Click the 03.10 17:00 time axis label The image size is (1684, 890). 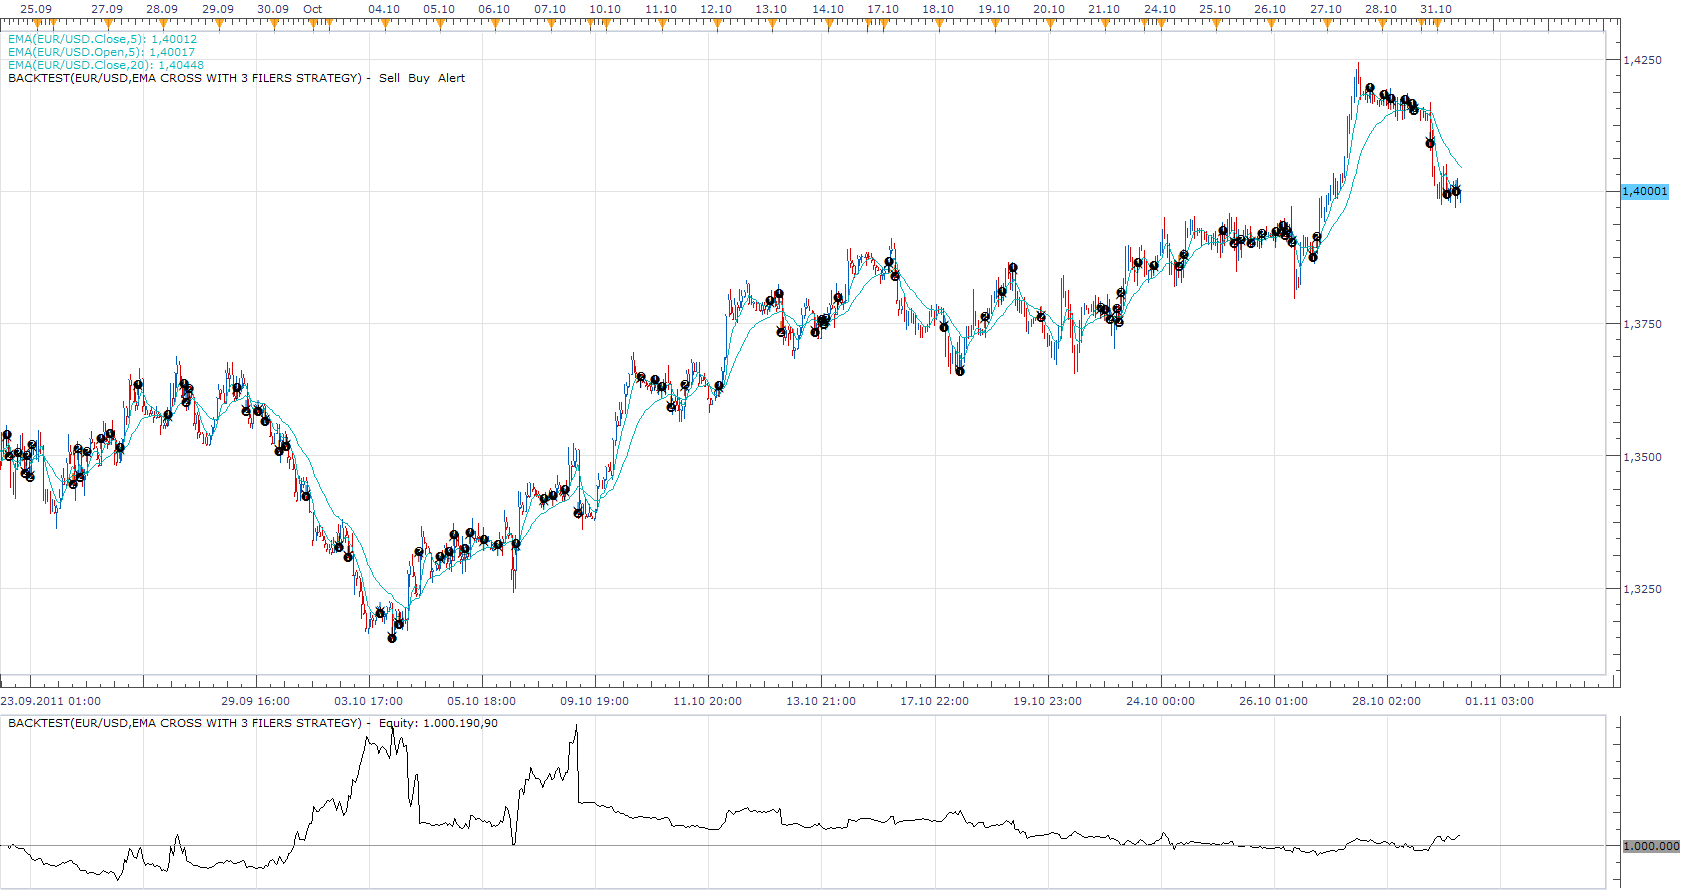point(368,701)
